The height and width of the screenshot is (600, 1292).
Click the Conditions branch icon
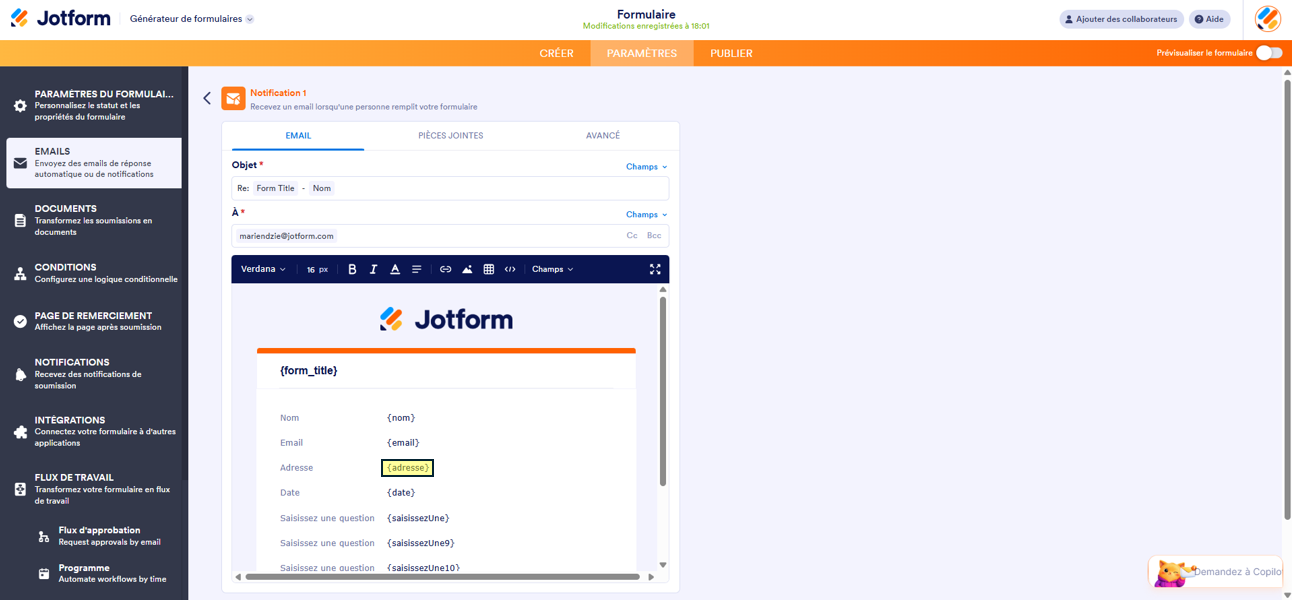(20, 274)
